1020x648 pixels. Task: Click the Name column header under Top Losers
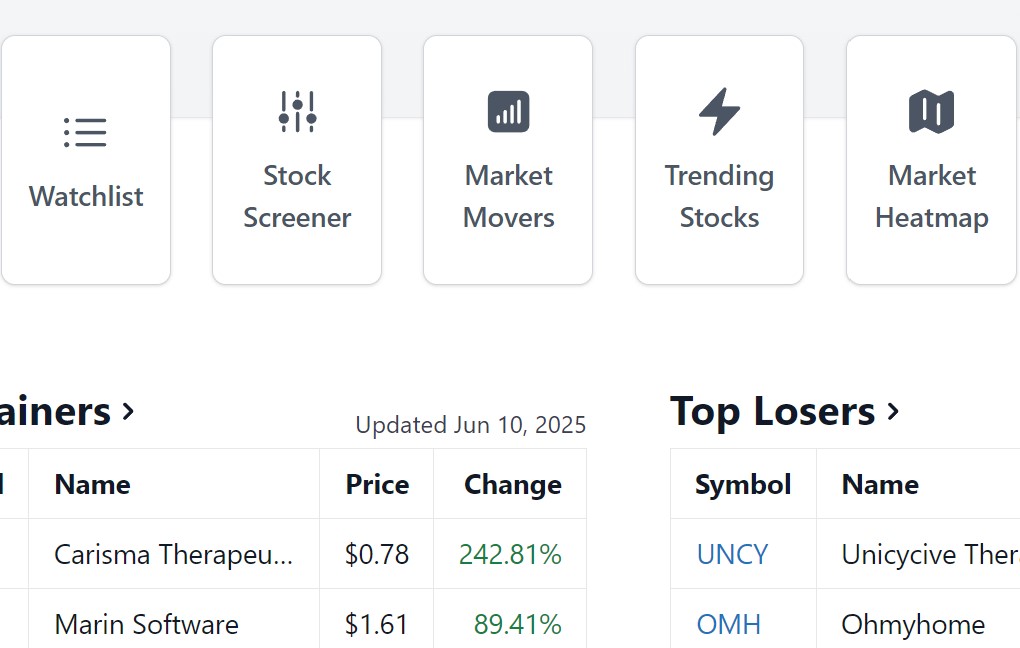[880, 484]
